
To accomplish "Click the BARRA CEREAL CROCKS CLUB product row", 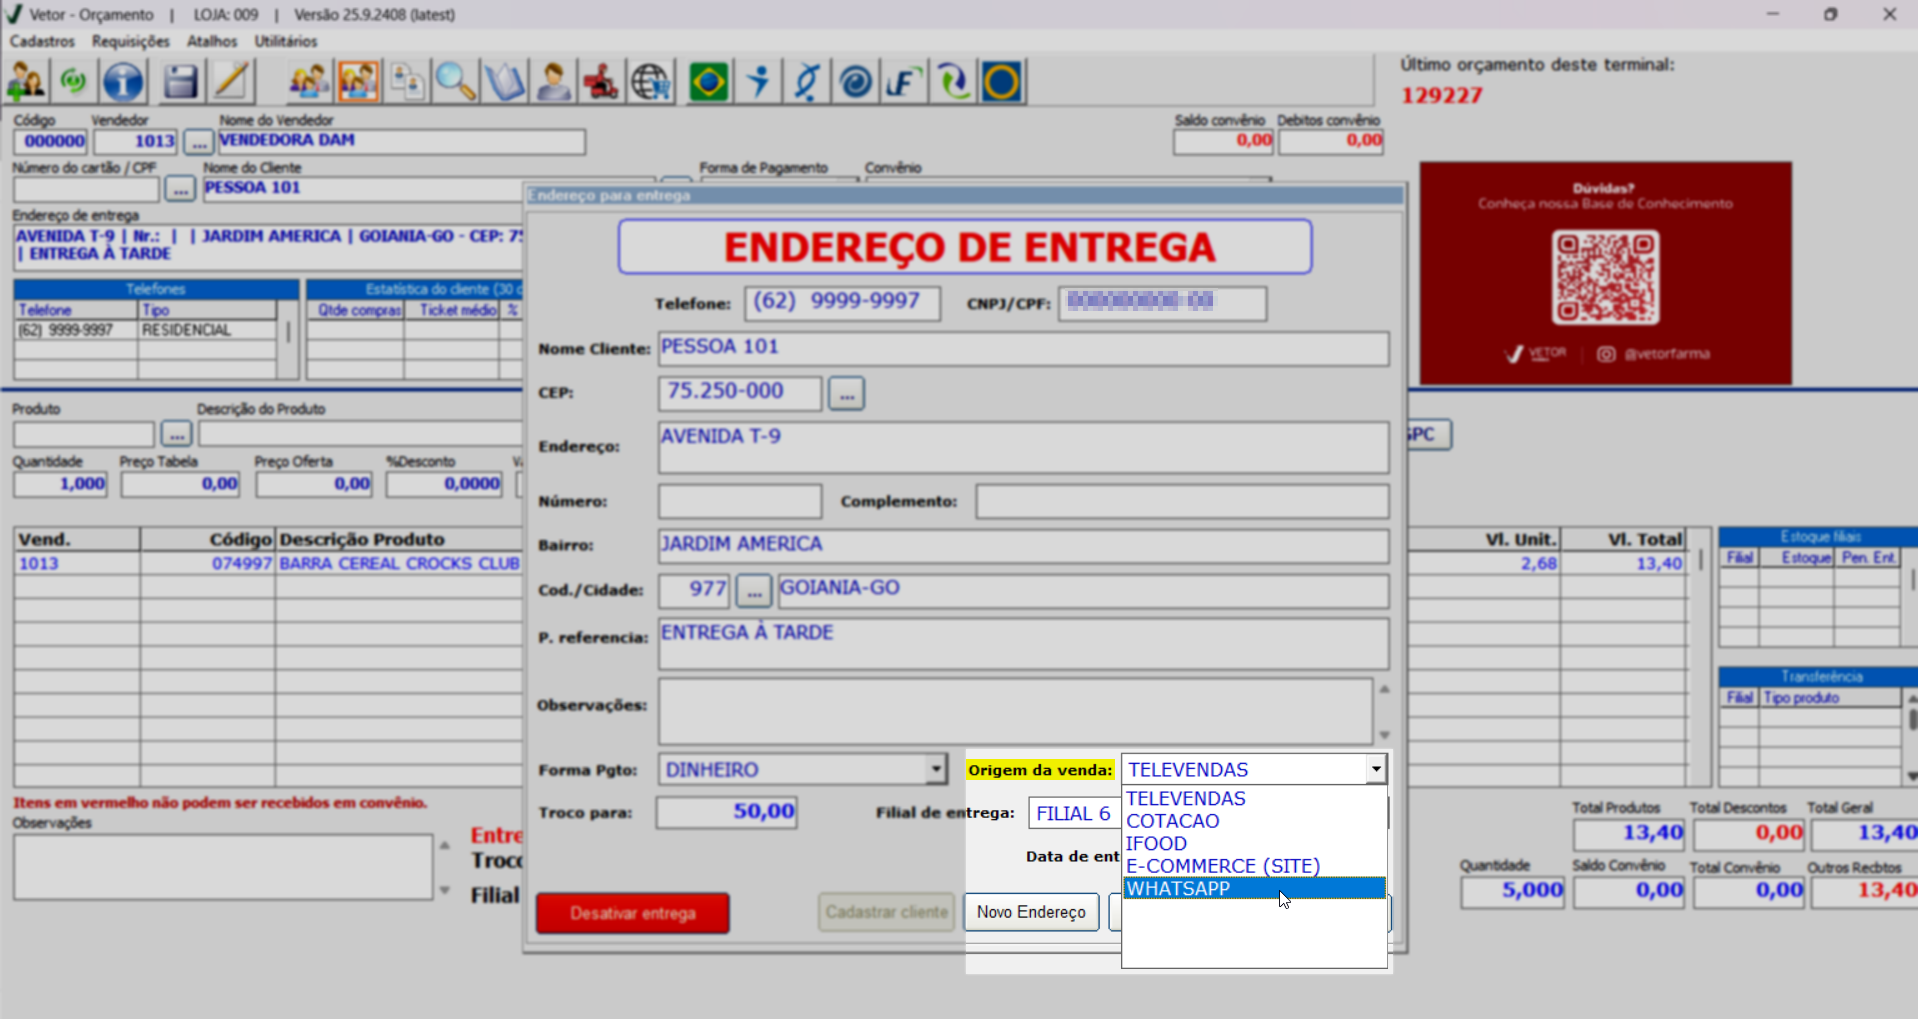I will tap(399, 564).
